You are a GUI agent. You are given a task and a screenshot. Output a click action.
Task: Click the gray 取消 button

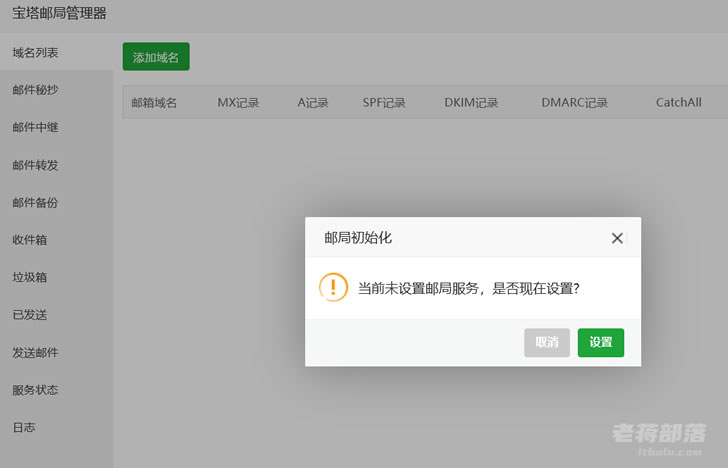coord(547,343)
